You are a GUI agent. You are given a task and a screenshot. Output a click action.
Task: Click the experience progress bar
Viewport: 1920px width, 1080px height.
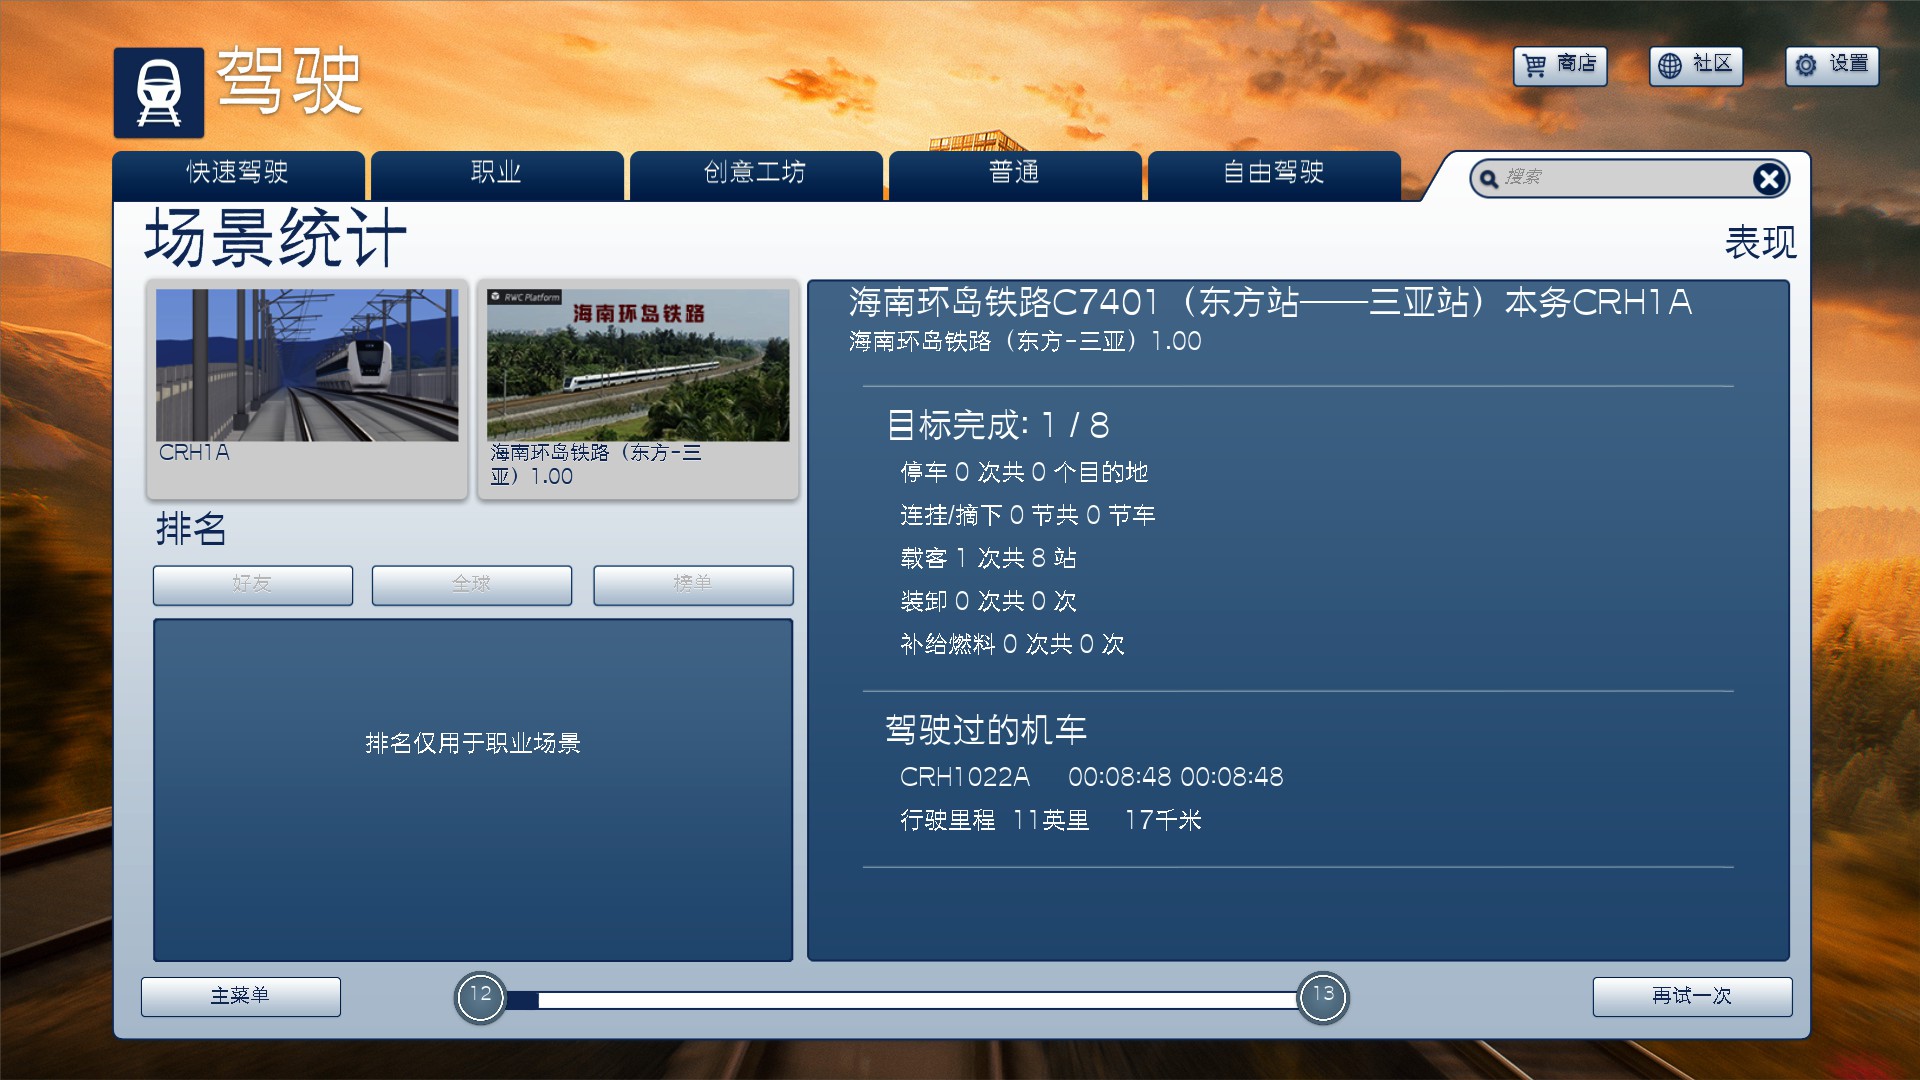(x=902, y=999)
